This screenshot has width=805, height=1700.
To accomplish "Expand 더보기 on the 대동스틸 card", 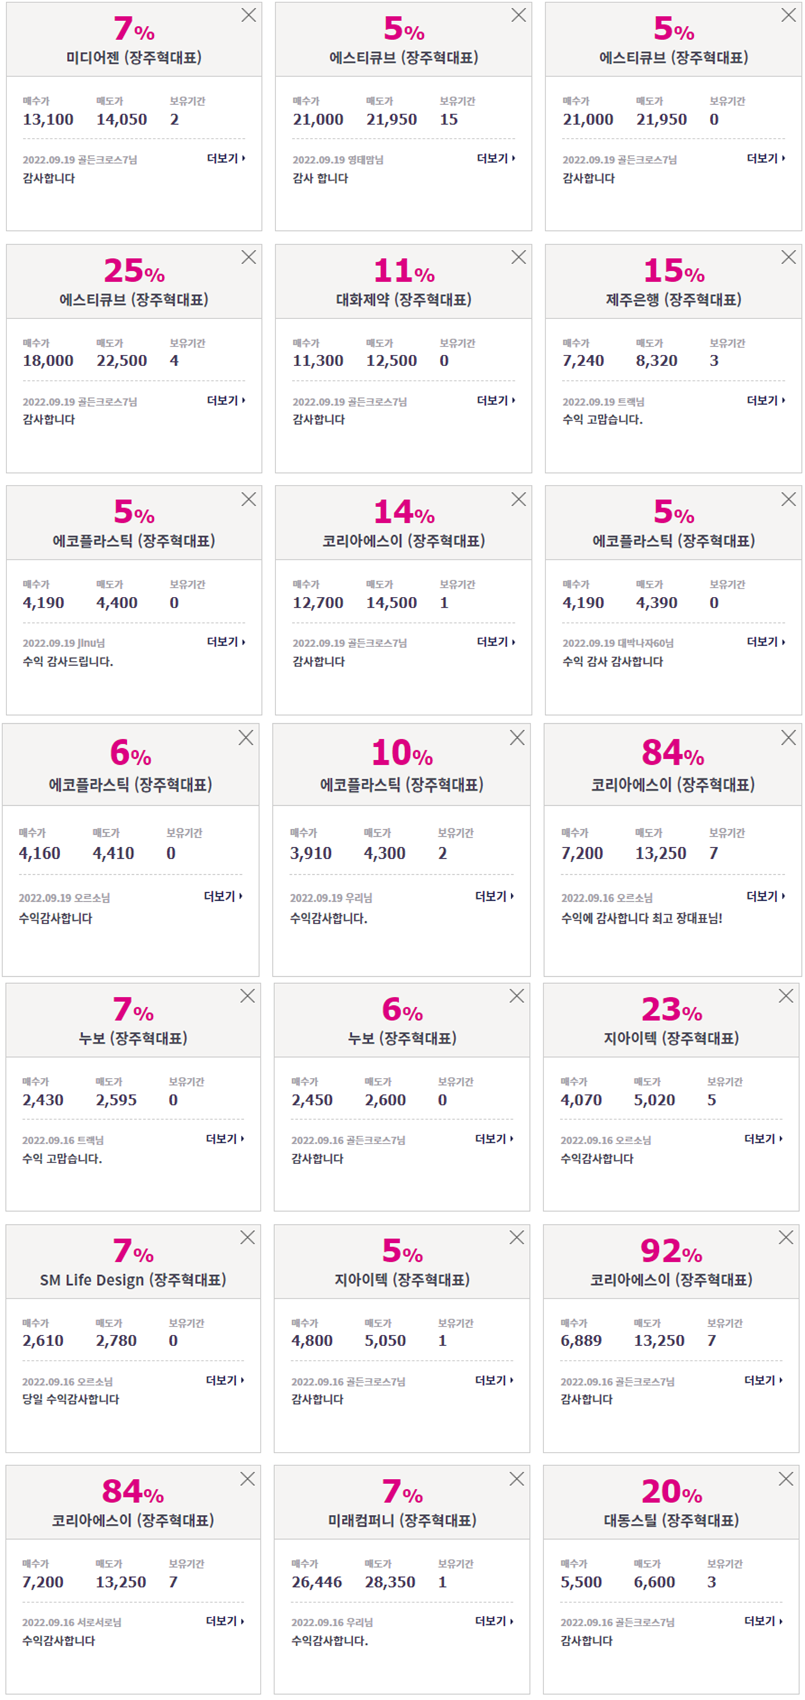I will click(x=764, y=1621).
